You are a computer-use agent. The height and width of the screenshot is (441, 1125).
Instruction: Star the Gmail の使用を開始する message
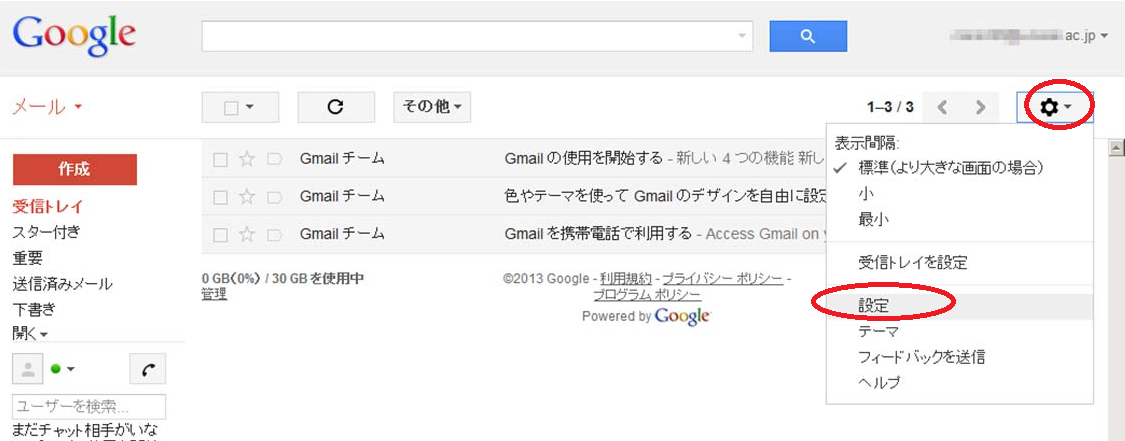247,158
